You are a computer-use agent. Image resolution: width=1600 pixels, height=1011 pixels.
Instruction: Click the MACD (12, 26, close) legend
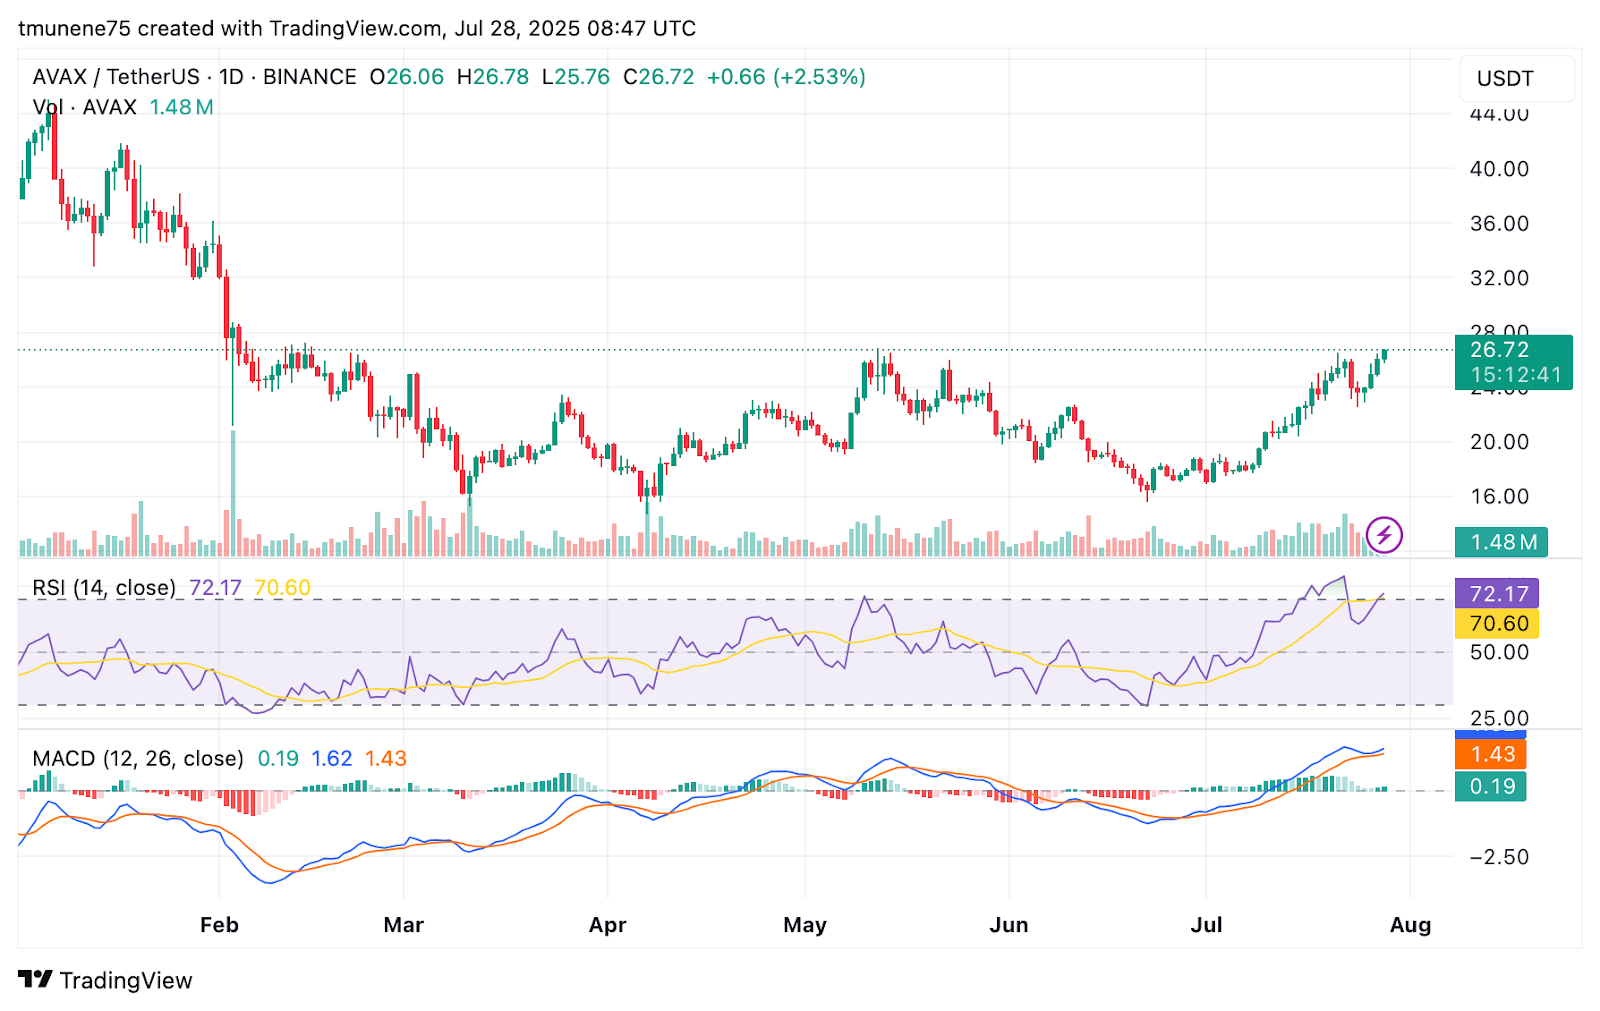coord(138,759)
